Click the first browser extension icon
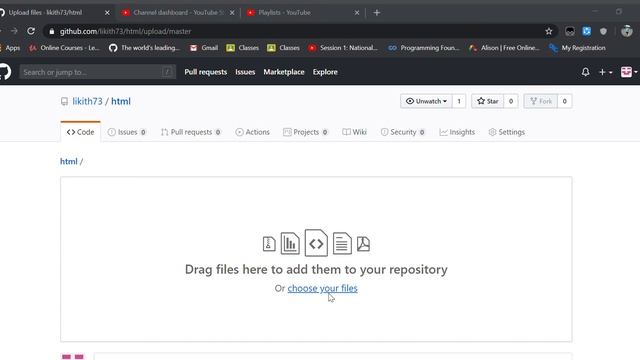The width and height of the screenshot is (640, 360). point(570,31)
